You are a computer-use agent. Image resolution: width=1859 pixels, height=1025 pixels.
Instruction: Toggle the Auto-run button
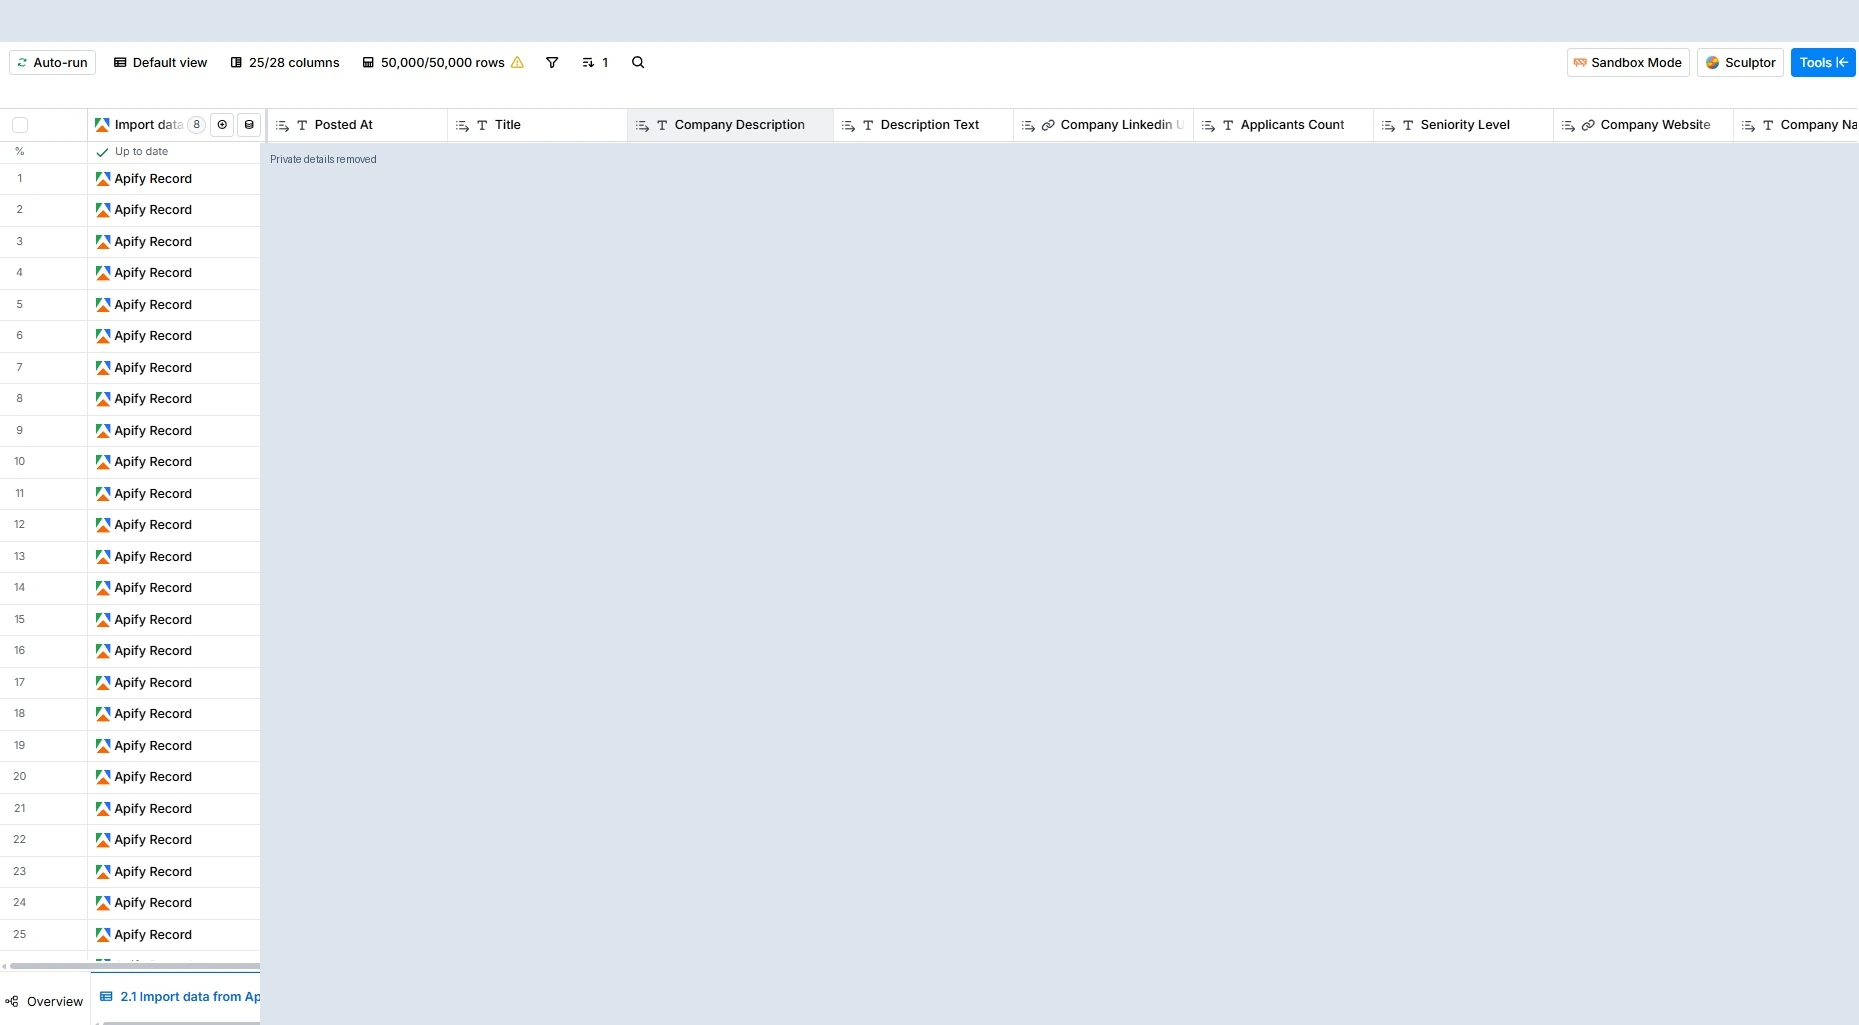pos(52,63)
